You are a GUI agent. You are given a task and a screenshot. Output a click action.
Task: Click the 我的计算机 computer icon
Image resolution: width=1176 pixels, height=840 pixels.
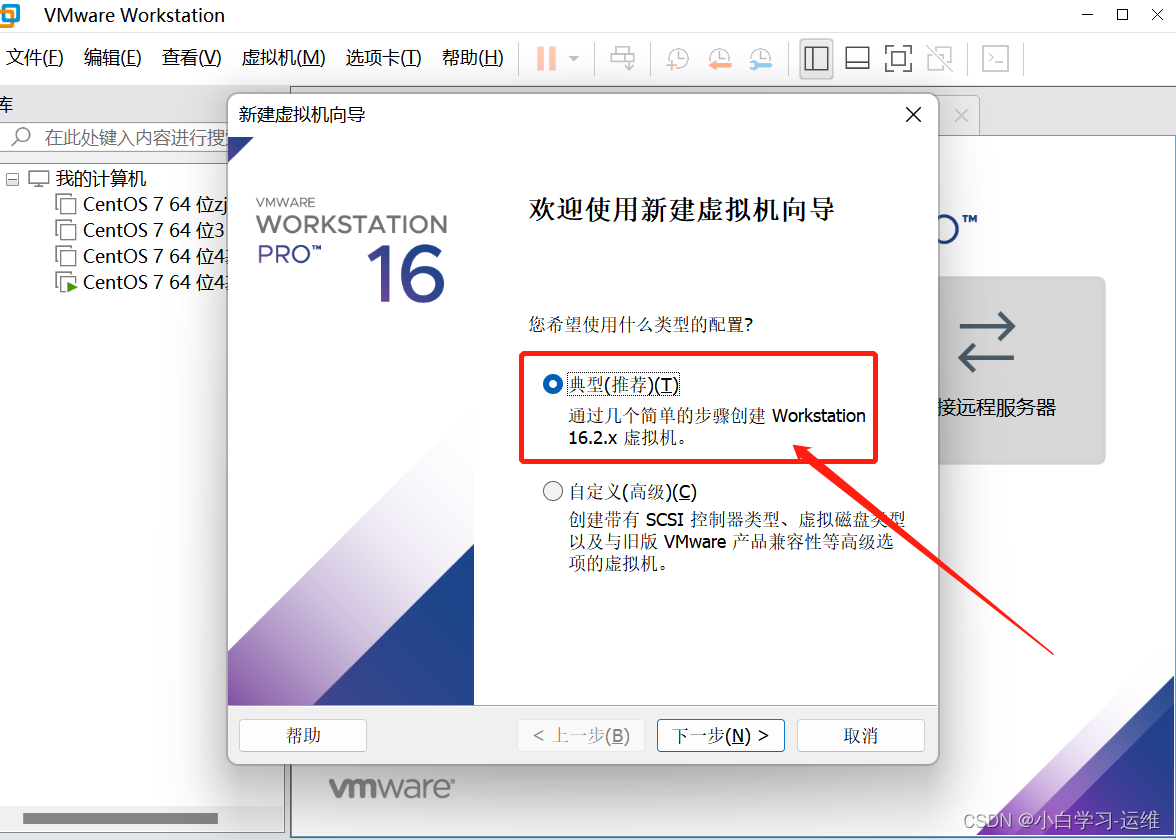point(38,178)
